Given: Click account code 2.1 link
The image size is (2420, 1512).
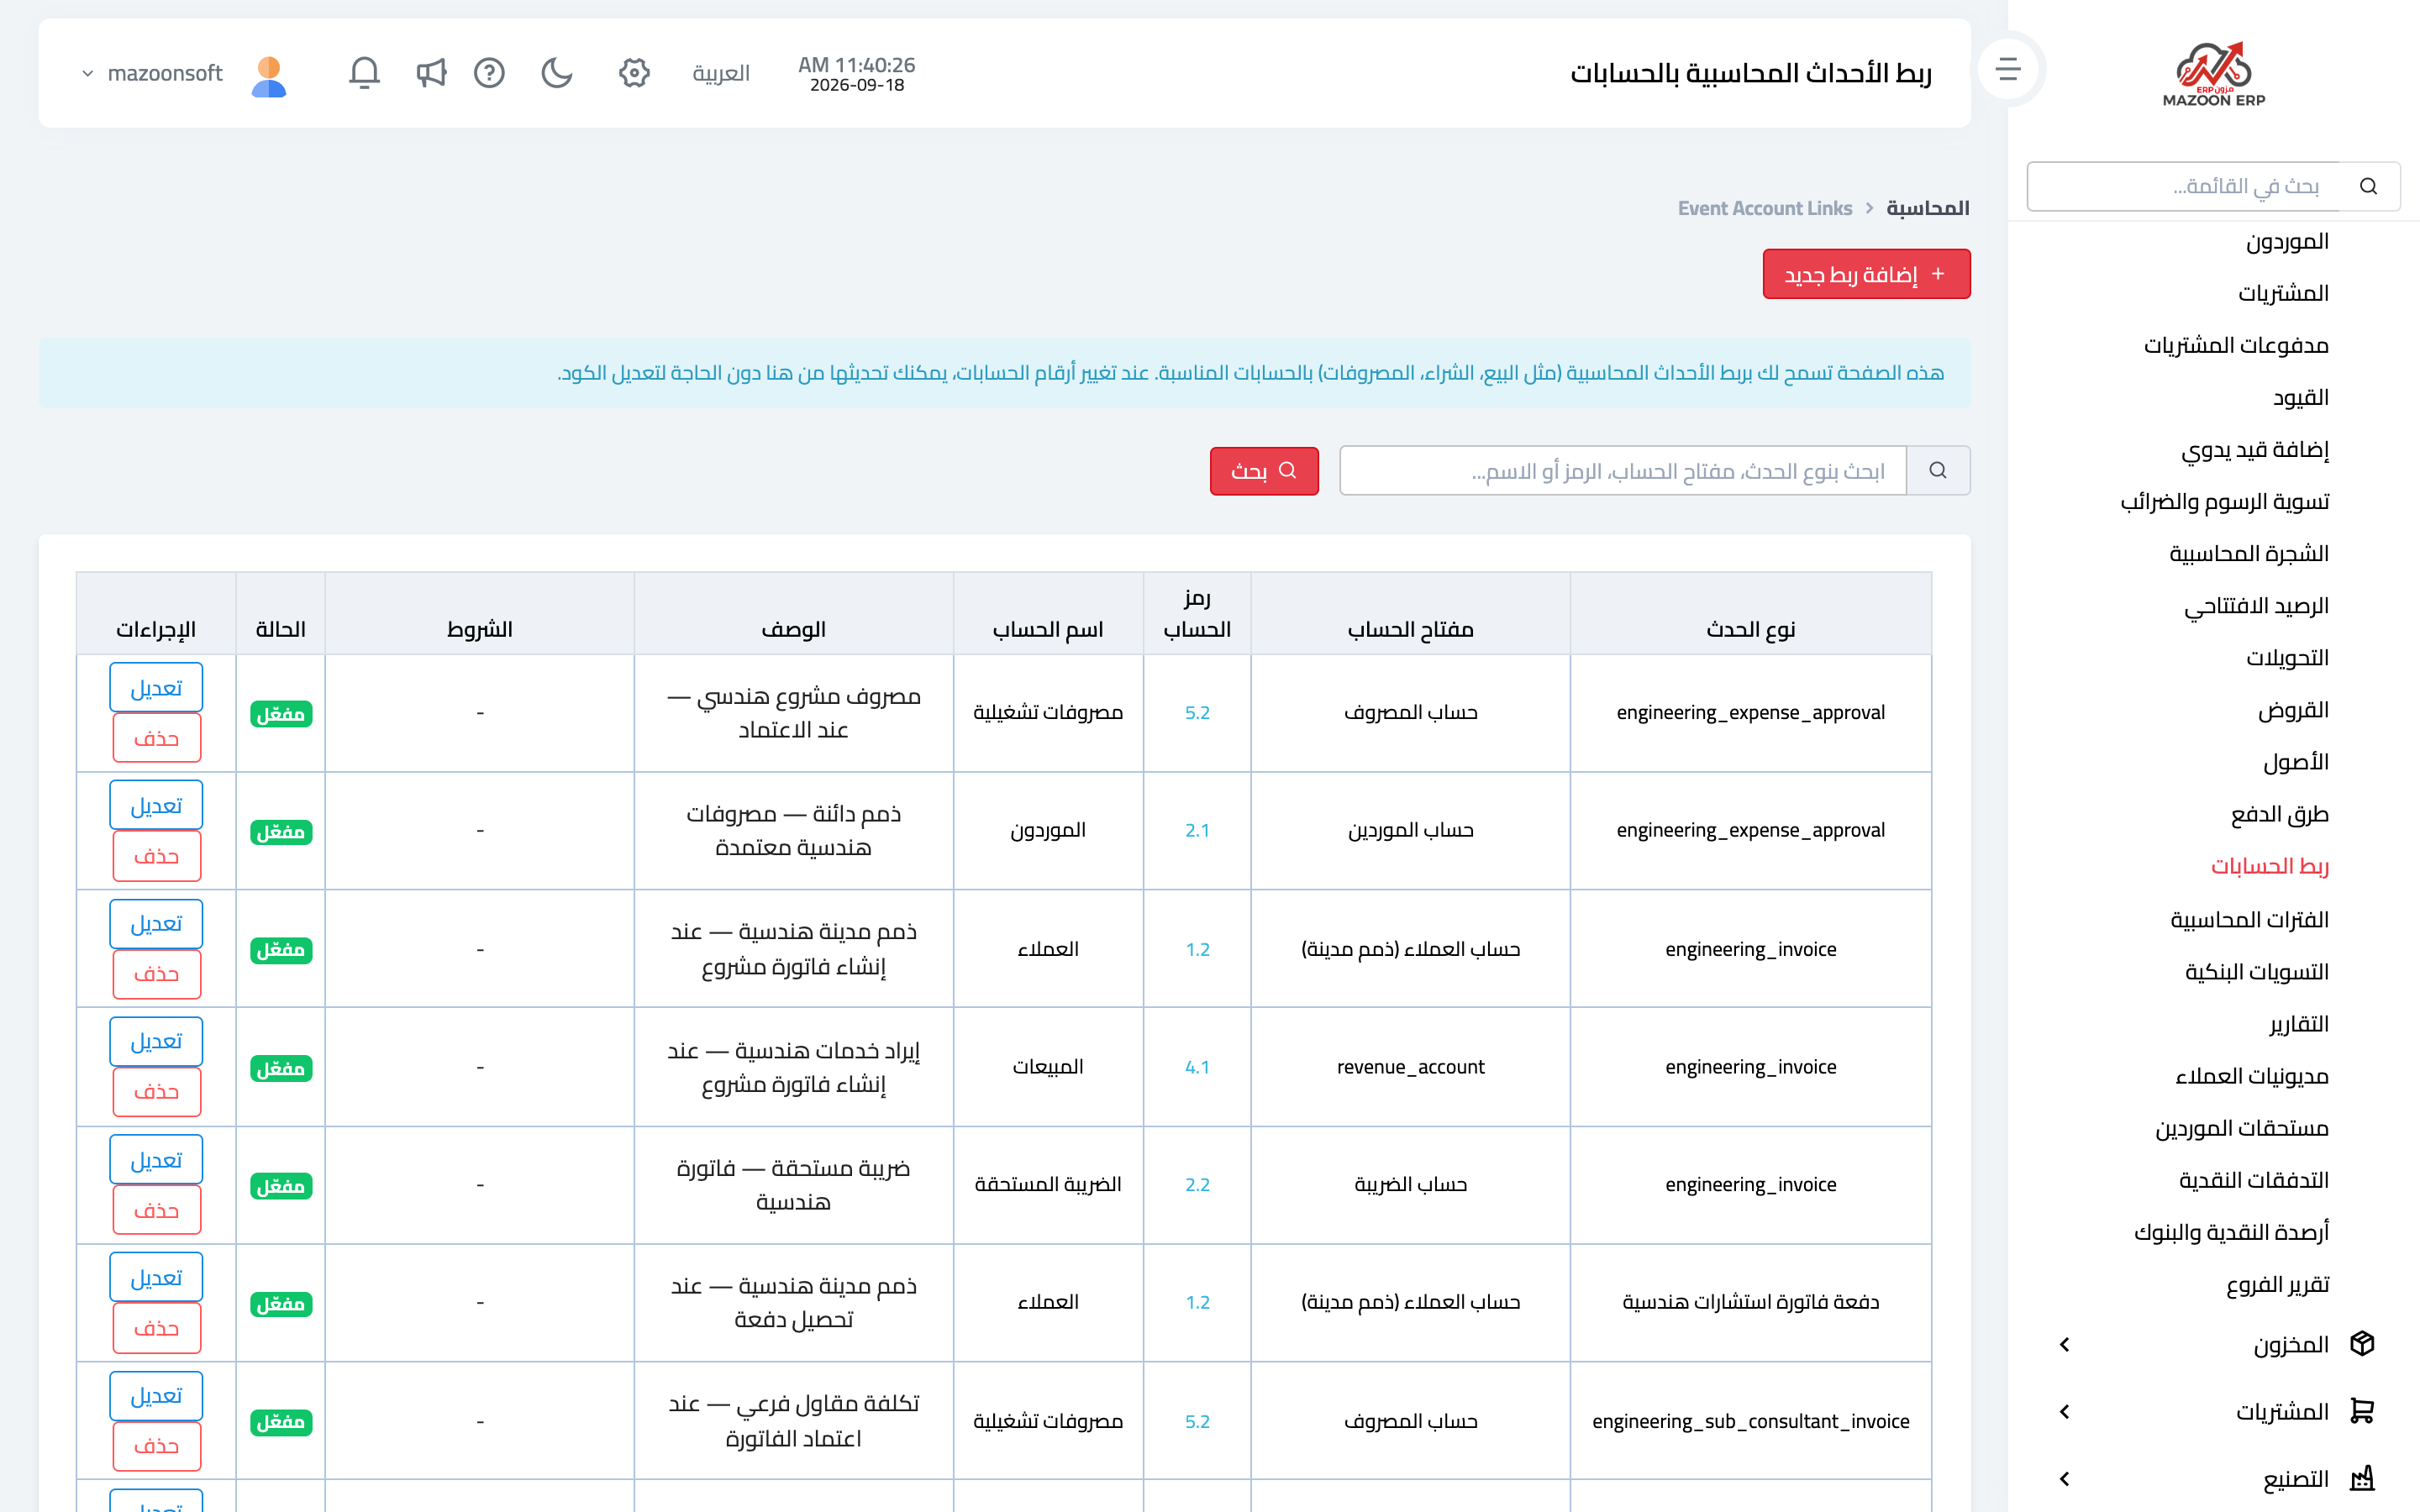Looking at the screenshot, I should pos(1197,830).
